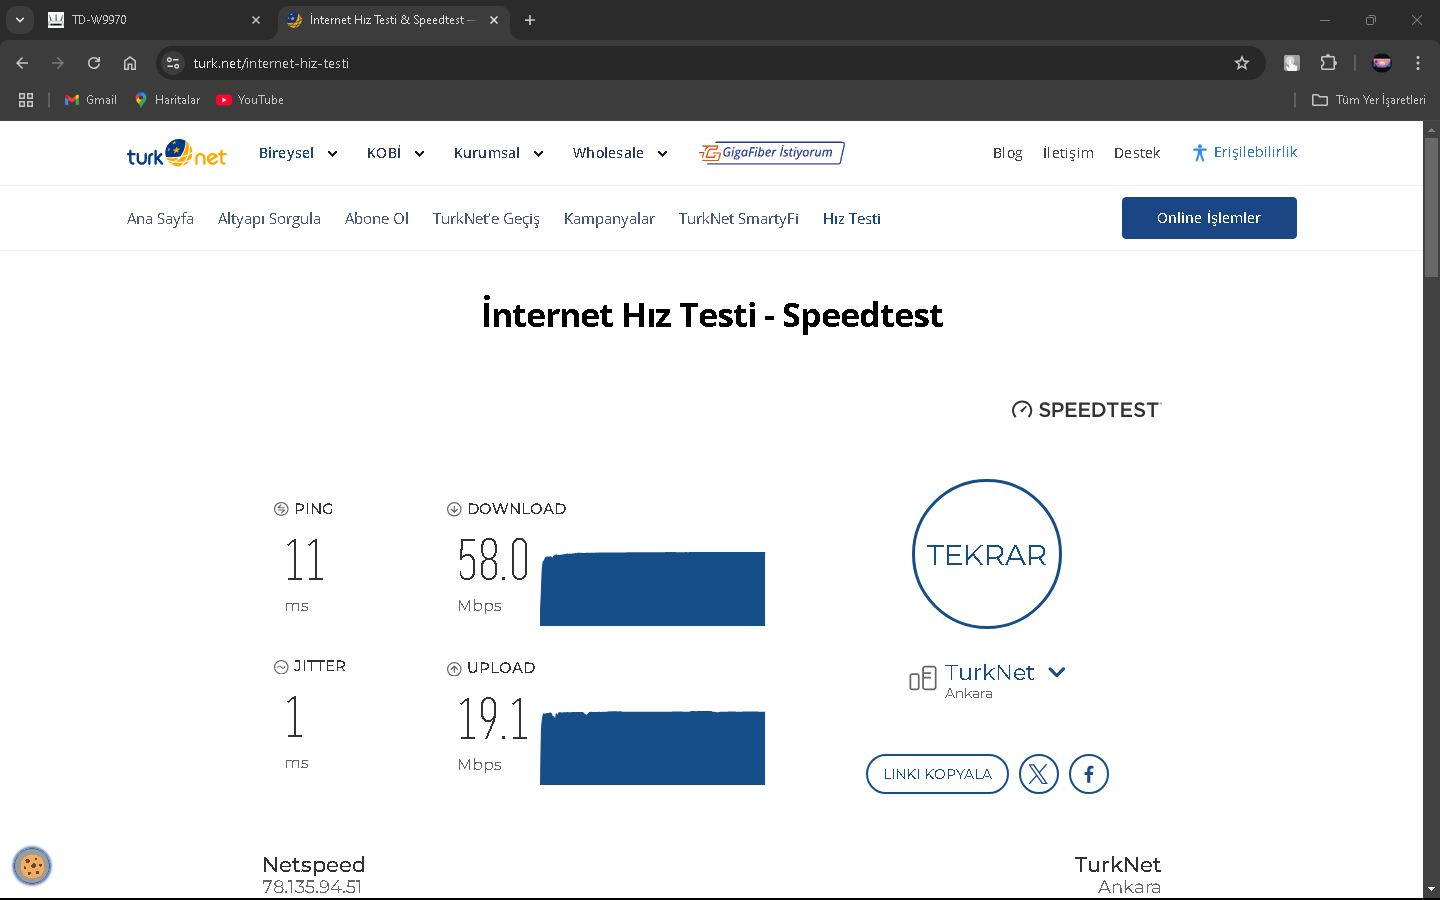Click the TurkNet logo
This screenshot has width=1440, height=900.
[x=176, y=153]
